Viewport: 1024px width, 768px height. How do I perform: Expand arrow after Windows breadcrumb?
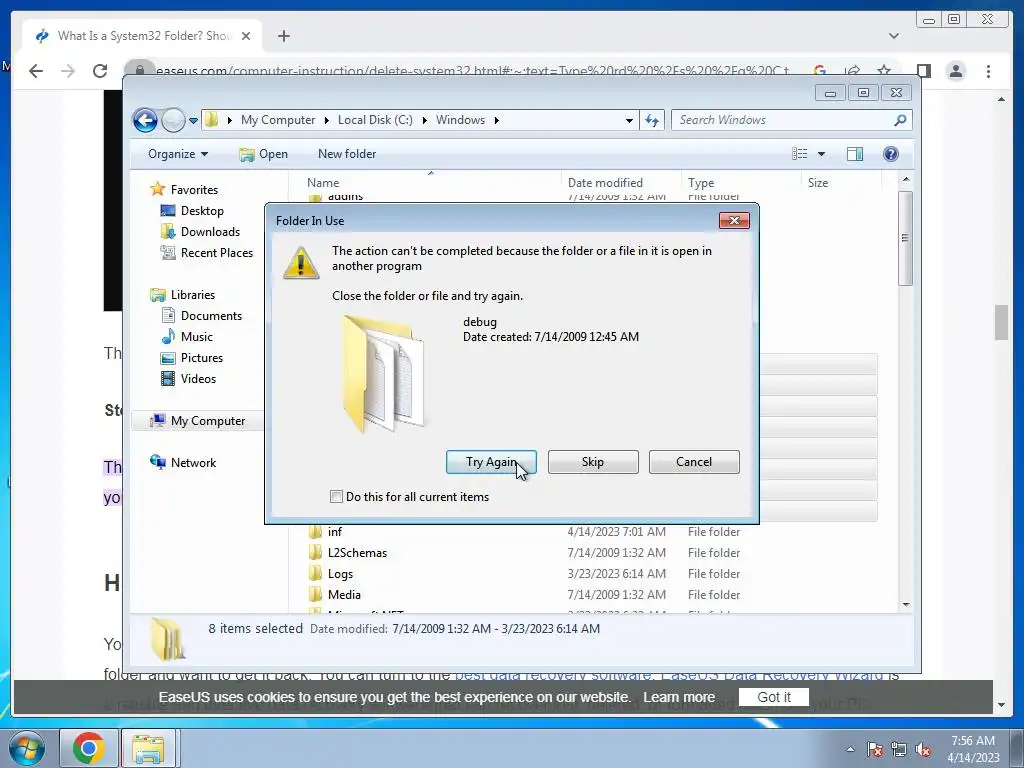pyautogui.click(x=497, y=120)
